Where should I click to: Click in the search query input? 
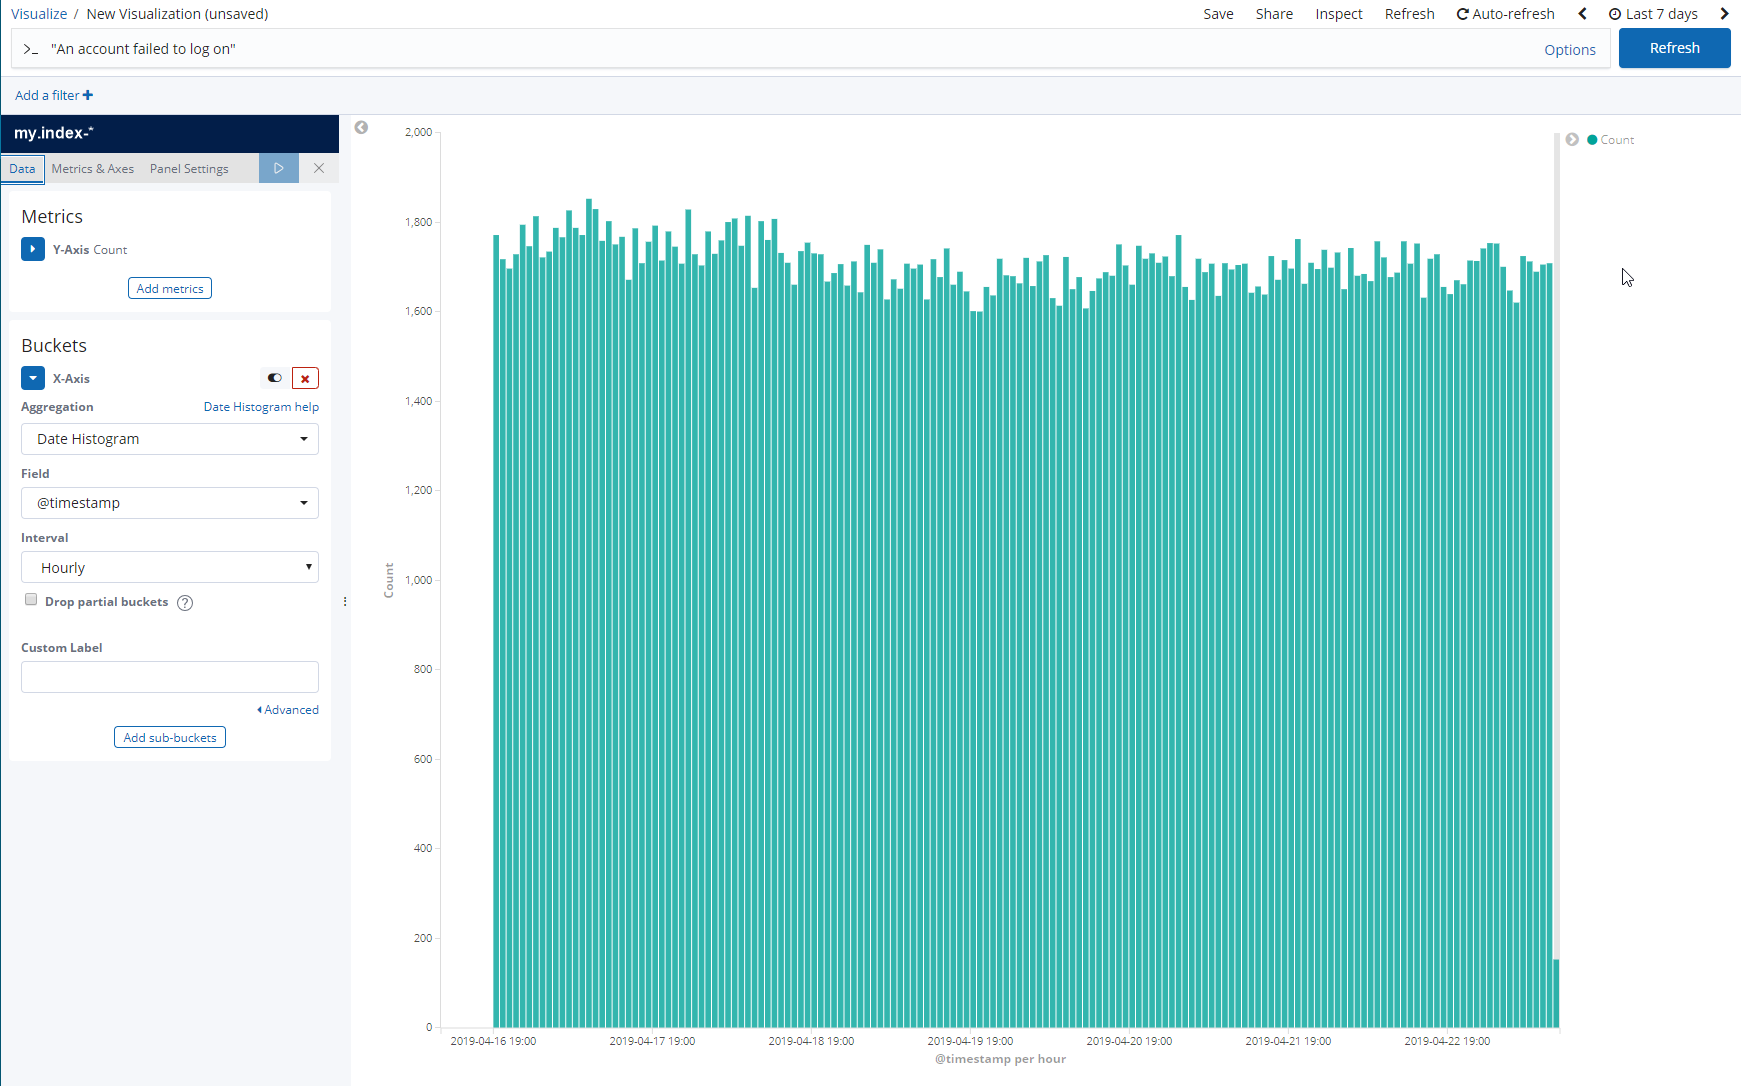790,49
